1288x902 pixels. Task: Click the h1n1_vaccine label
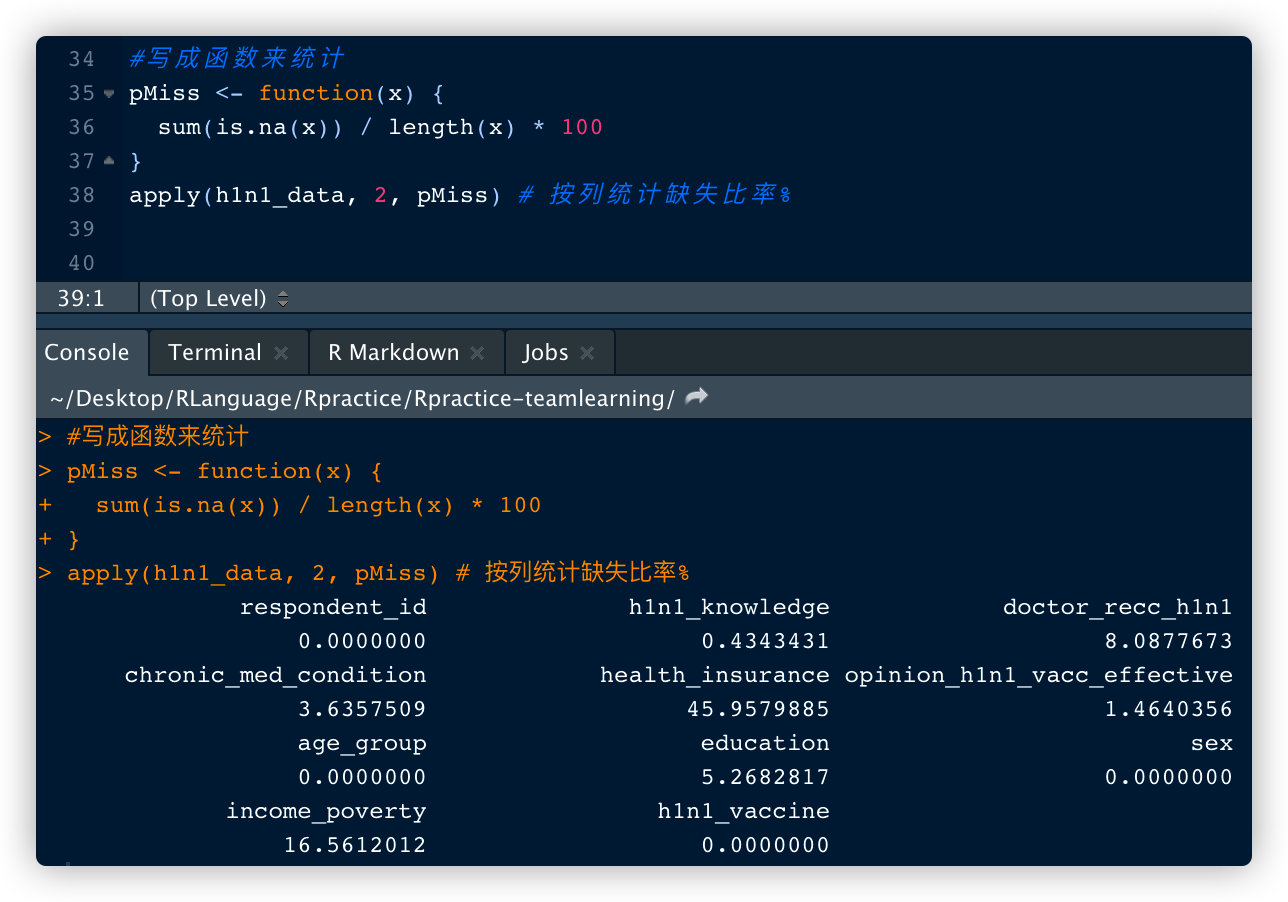[744, 811]
